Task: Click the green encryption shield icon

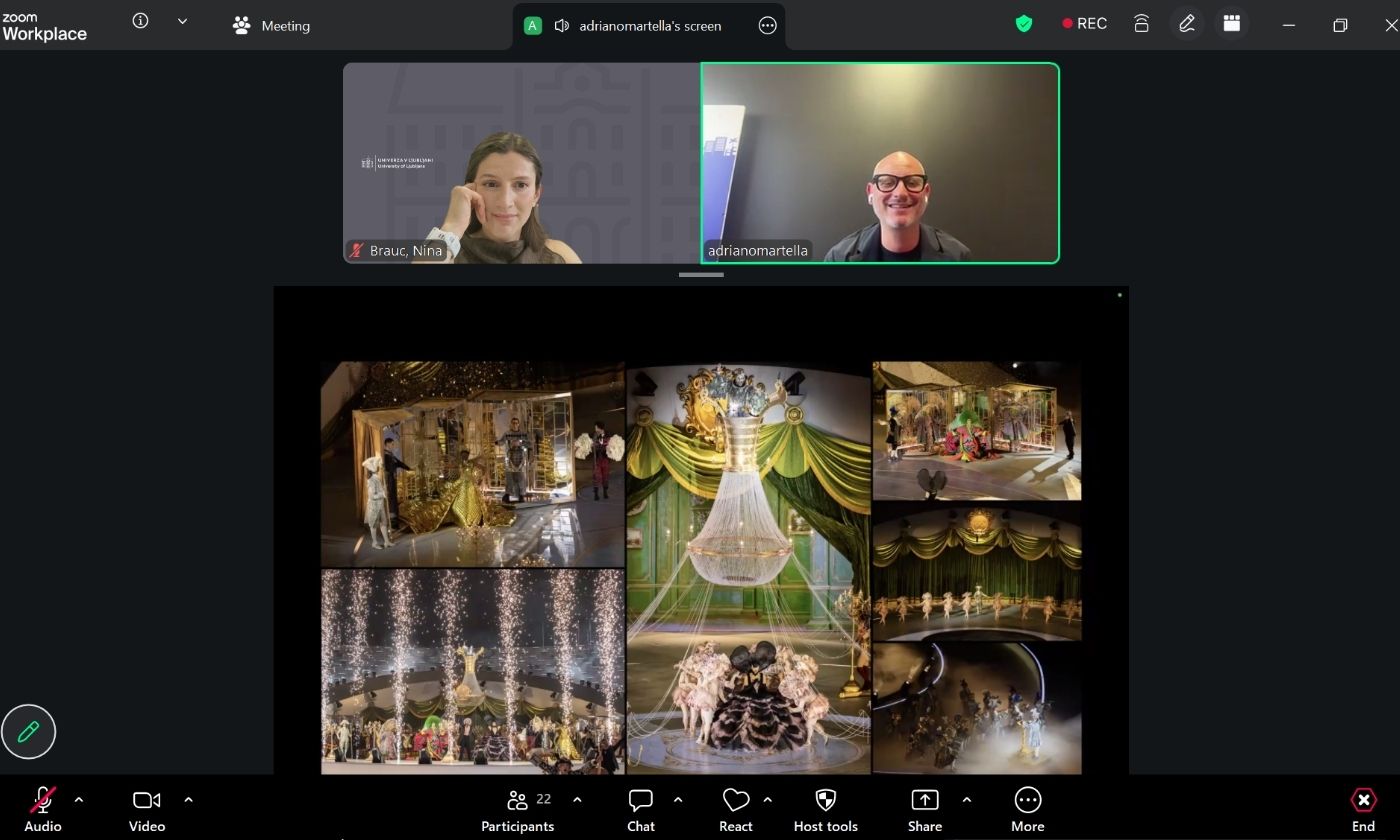Action: pyautogui.click(x=1024, y=23)
